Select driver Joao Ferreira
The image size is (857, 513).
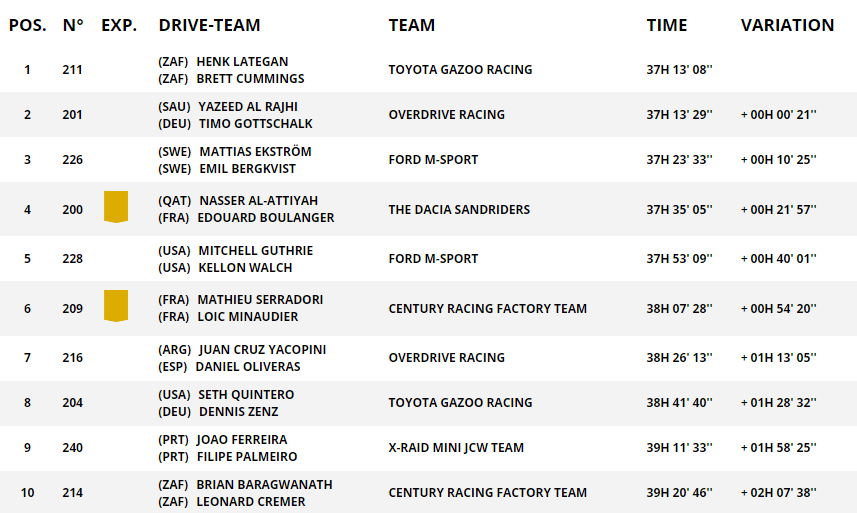tap(242, 439)
